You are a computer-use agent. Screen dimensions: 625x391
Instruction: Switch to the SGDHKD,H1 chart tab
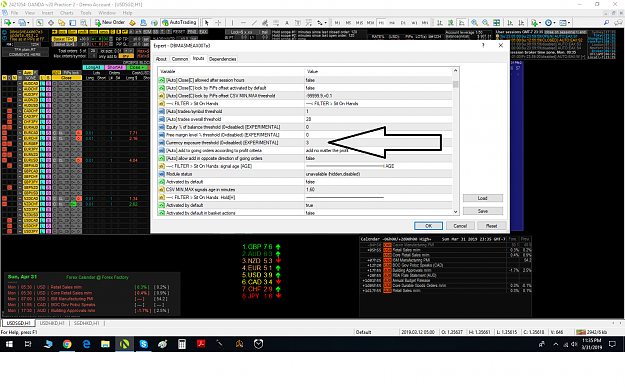pos(86,323)
